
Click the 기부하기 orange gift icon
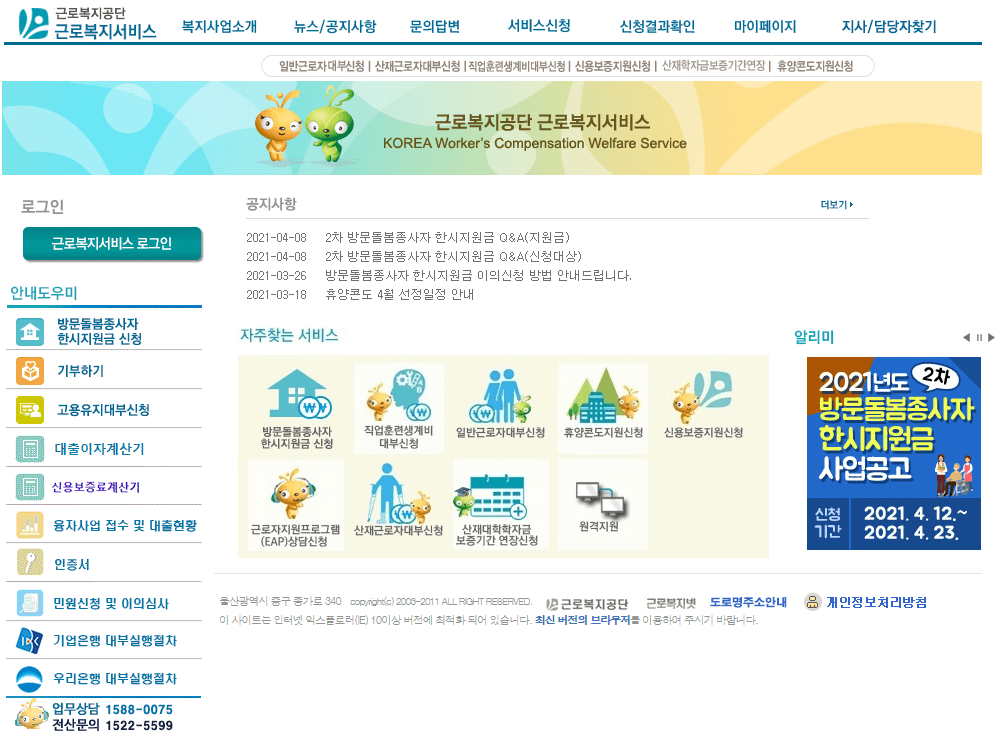coord(30,370)
